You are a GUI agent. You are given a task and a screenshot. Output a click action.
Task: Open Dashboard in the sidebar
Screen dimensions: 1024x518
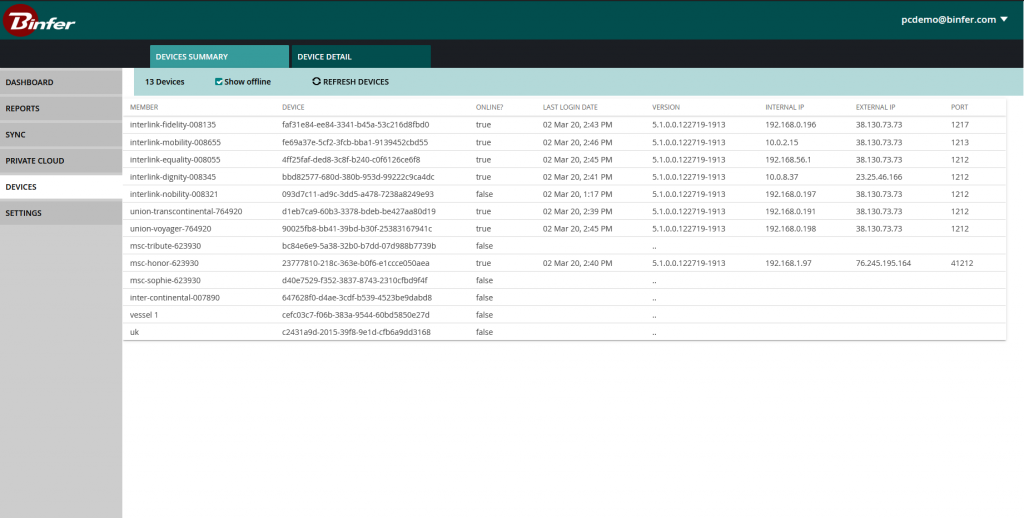pyautogui.click(x=61, y=82)
